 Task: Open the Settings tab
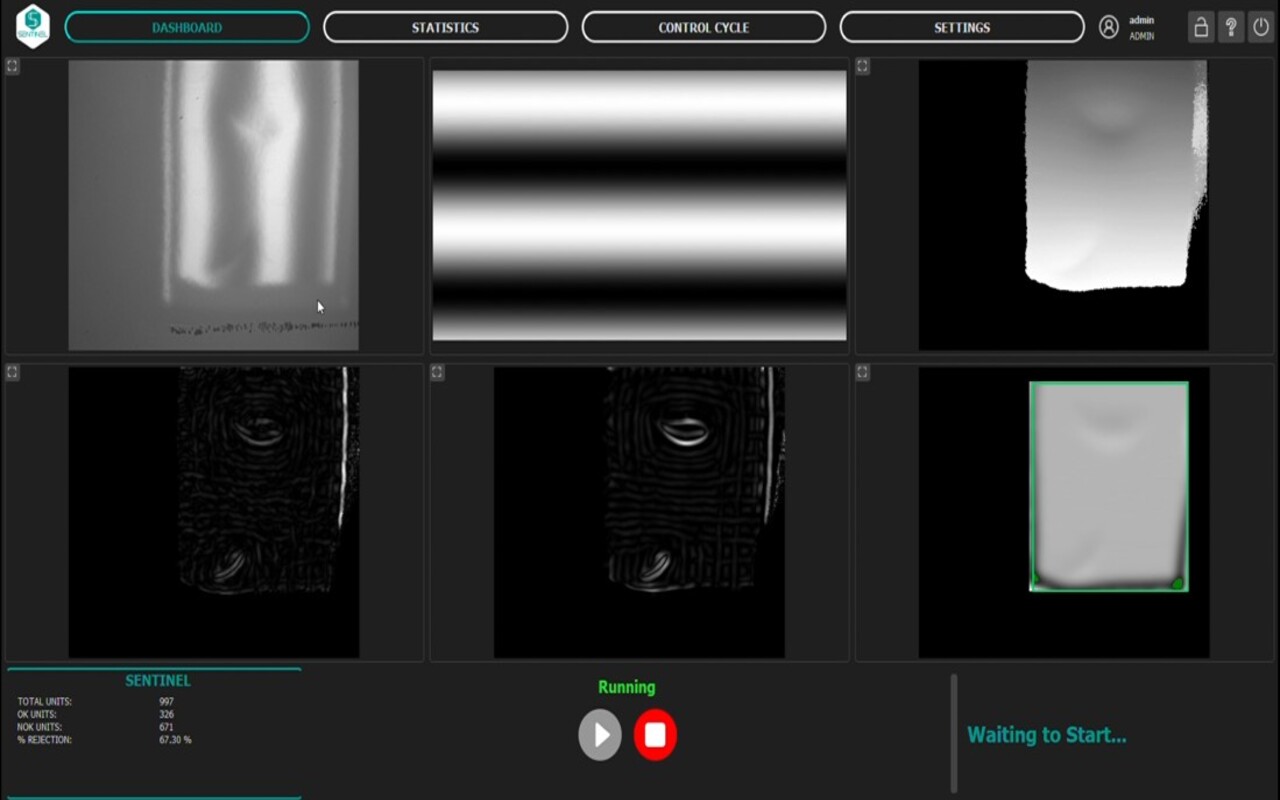(x=961, y=27)
